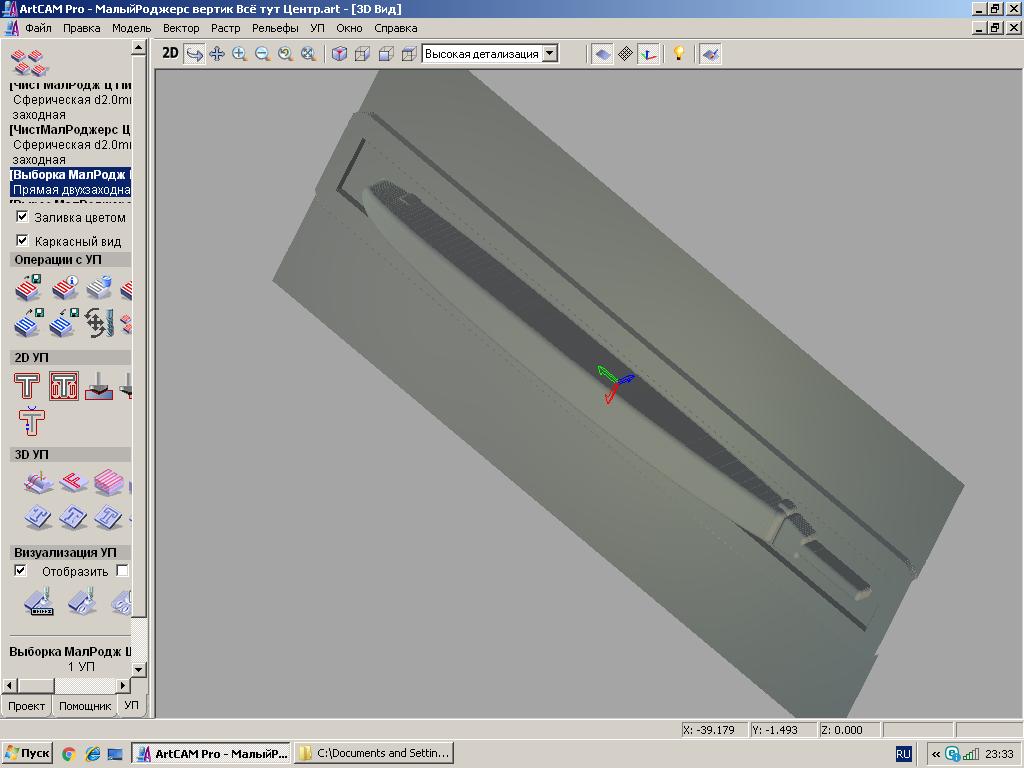
Task: Click the origin axes display icon
Action: pyautogui.click(x=650, y=54)
